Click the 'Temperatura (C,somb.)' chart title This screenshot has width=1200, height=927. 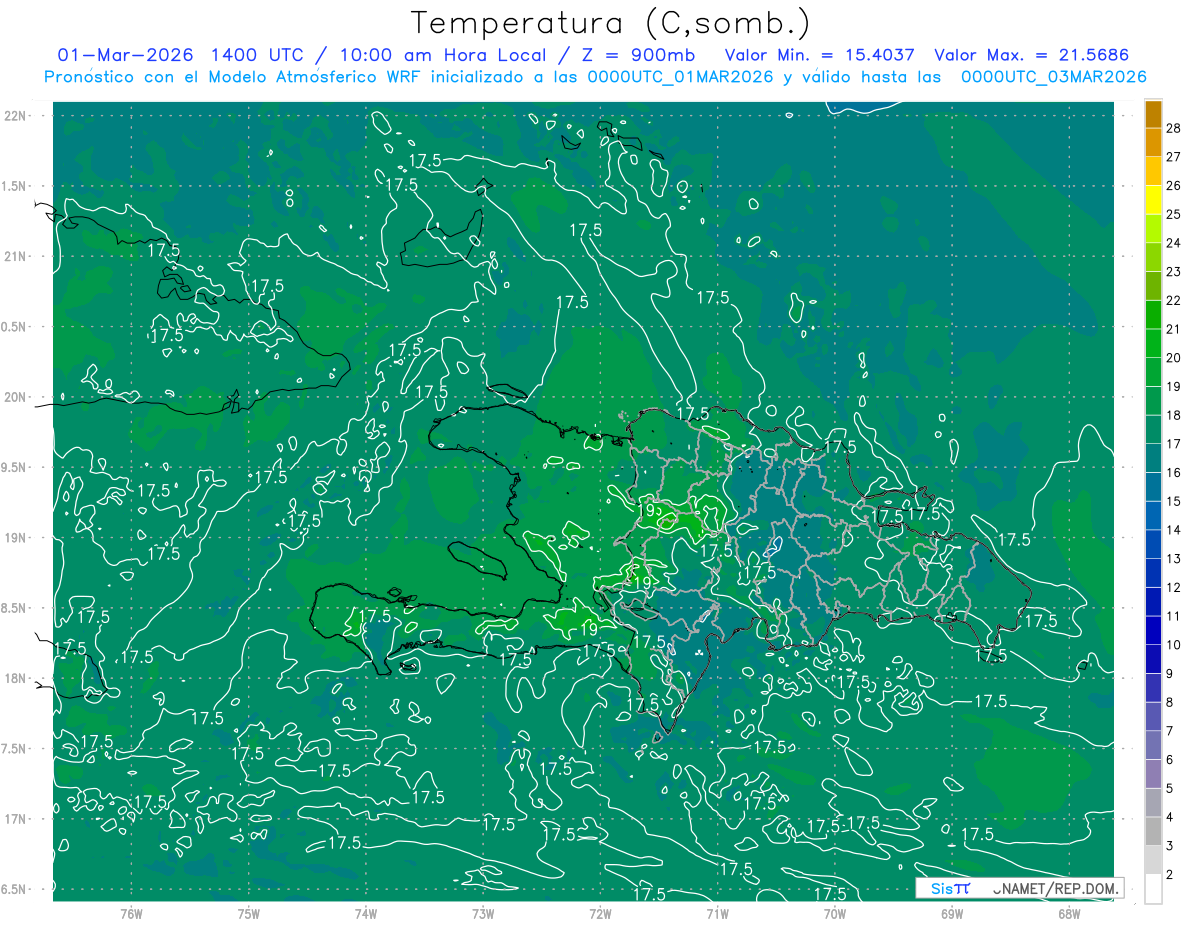pyautogui.click(x=611, y=23)
